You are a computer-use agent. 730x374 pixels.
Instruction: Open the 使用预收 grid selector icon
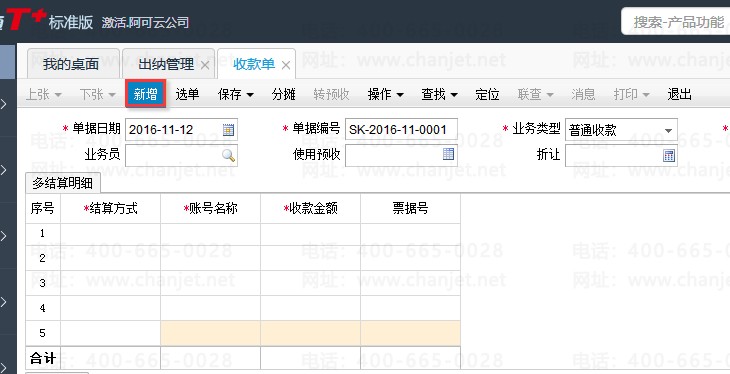tap(448, 154)
